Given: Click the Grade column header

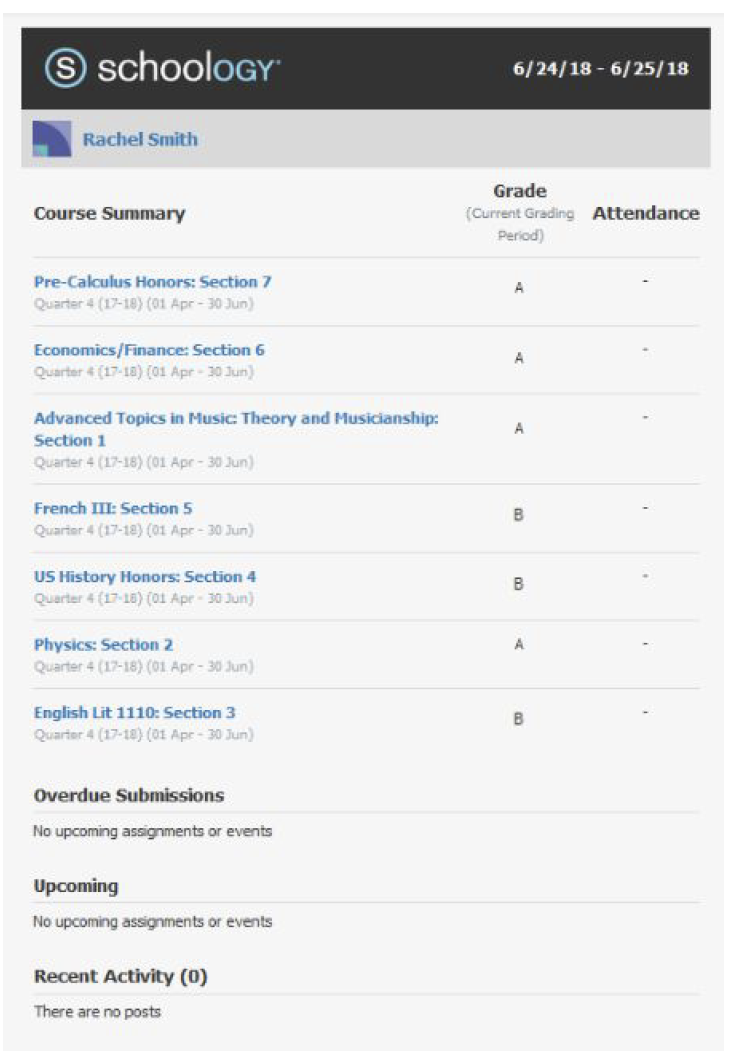Looking at the screenshot, I should pos(519,191).
